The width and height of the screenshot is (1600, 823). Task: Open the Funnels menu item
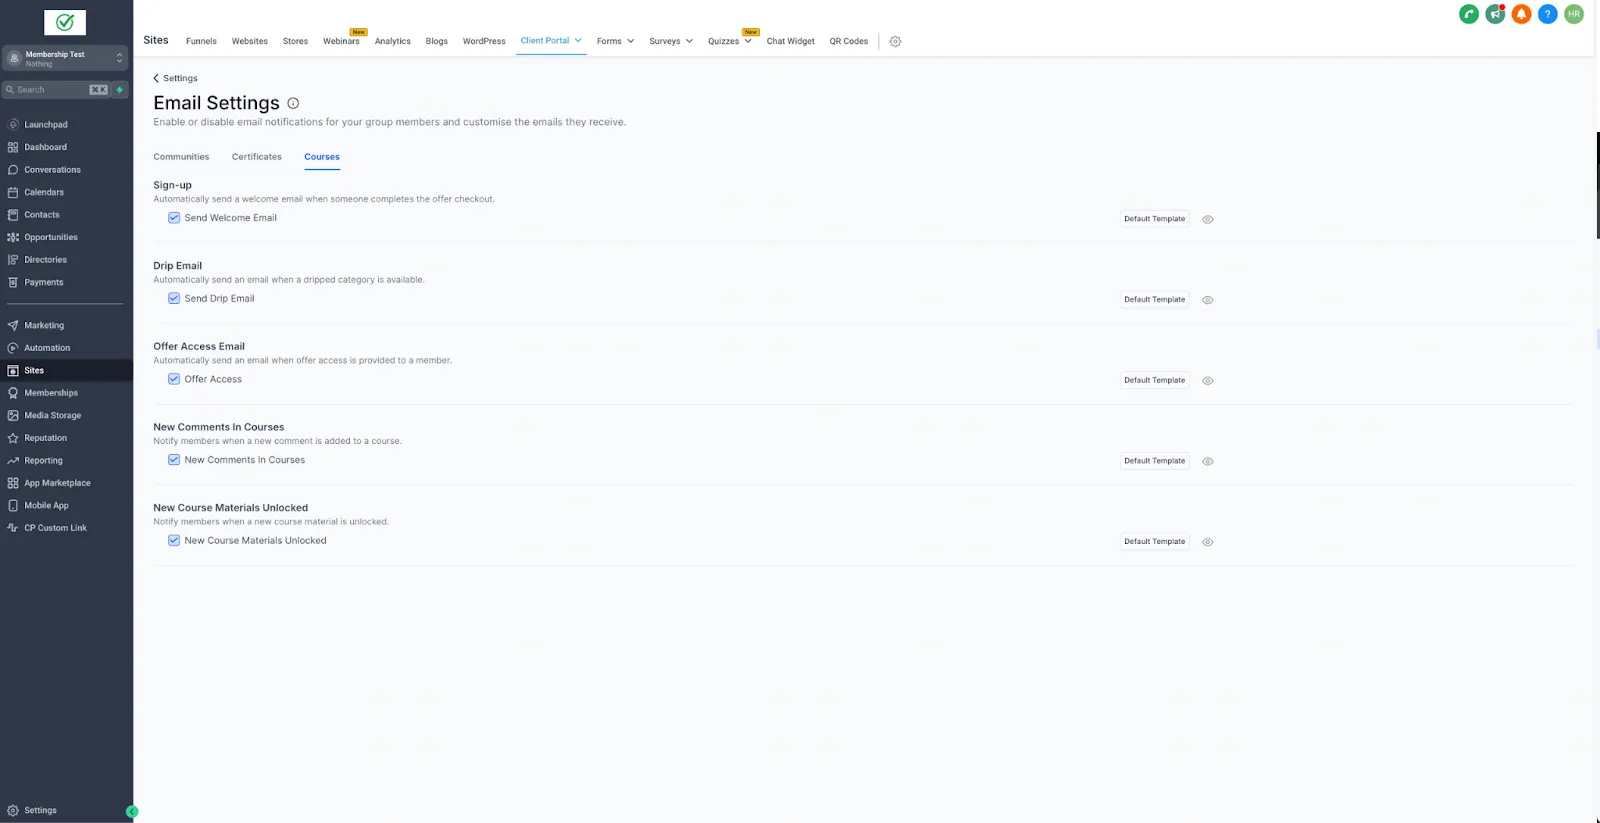[201, 41]
